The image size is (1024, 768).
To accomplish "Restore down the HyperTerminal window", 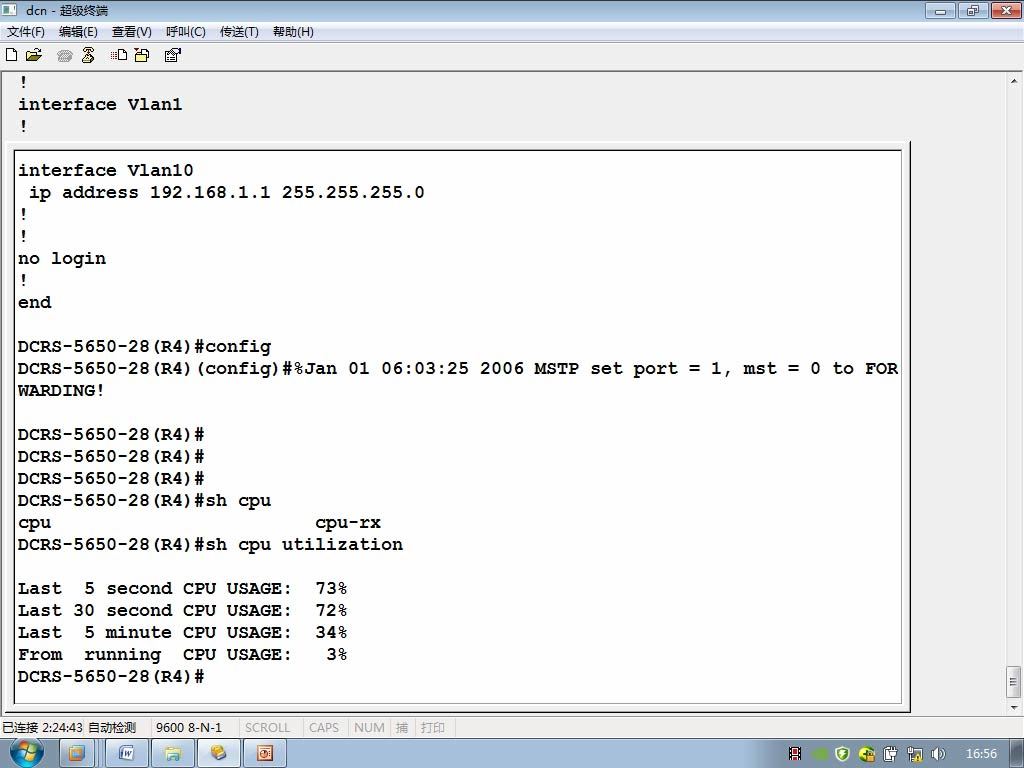I will tap(972, 10).
